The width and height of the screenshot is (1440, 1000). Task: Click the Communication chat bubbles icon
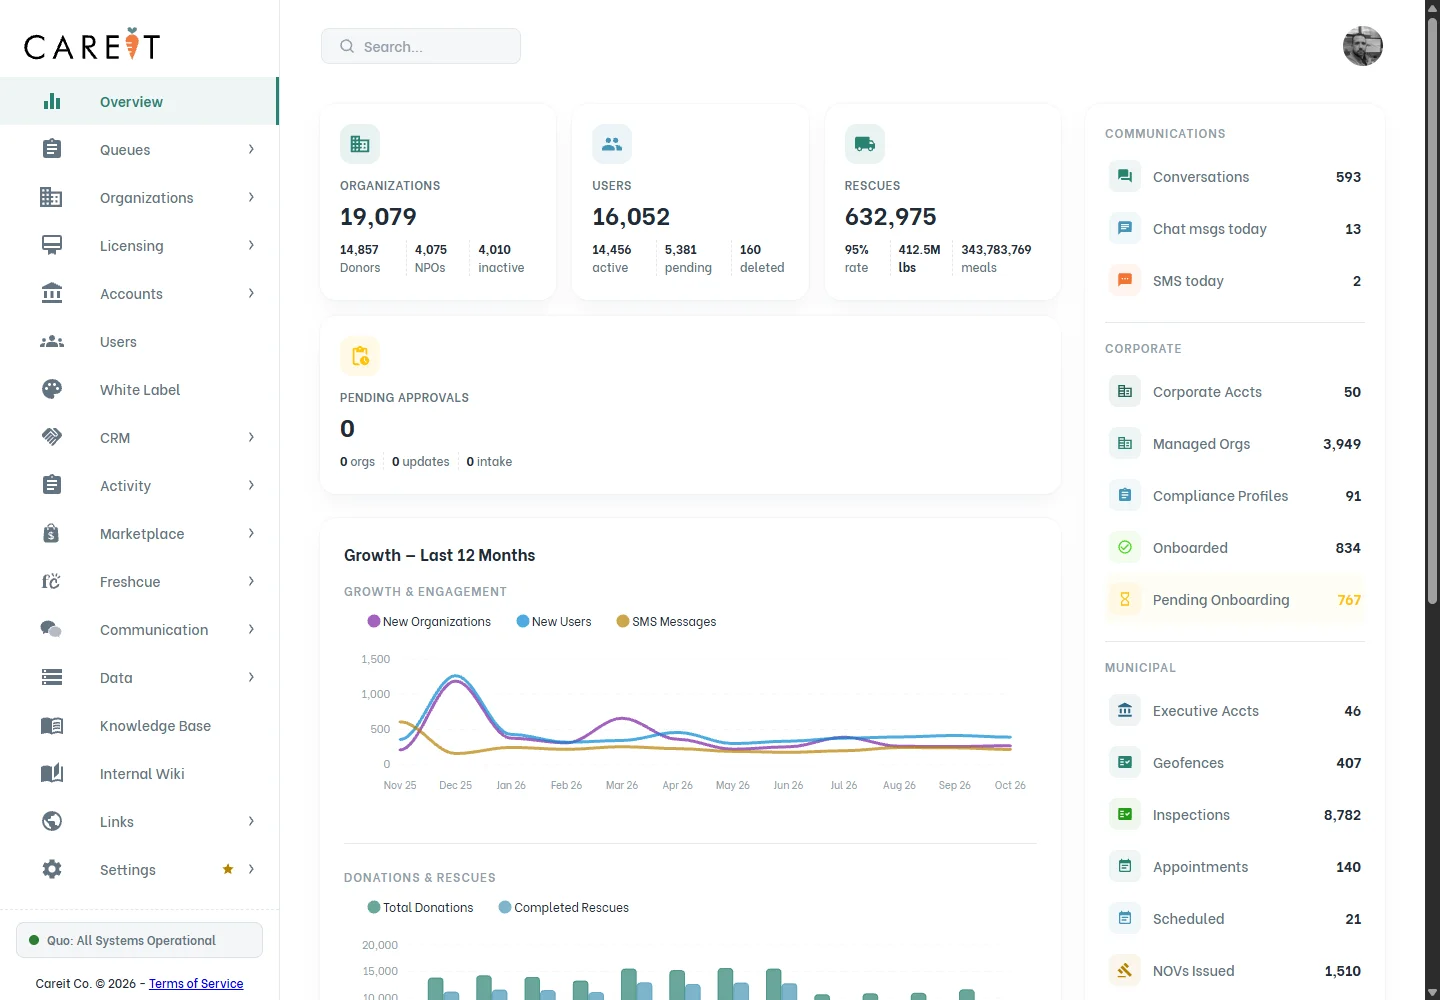51,629
